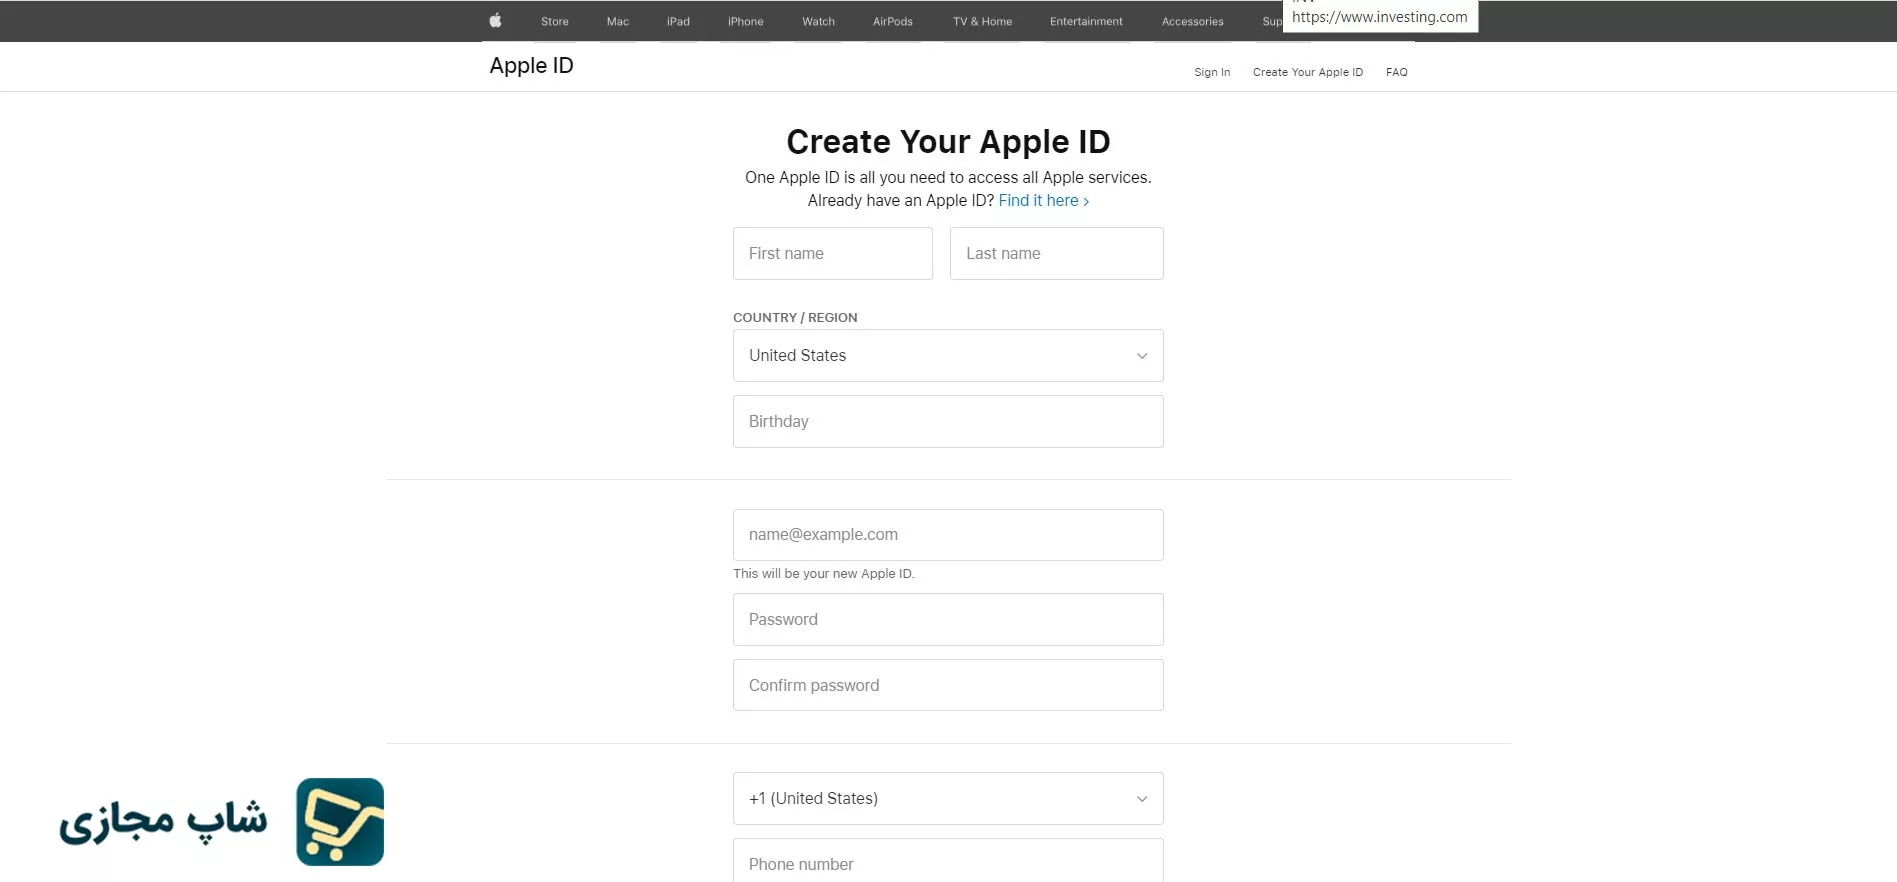Click the Create Your Apple ID link

[x=1307, y=72]
